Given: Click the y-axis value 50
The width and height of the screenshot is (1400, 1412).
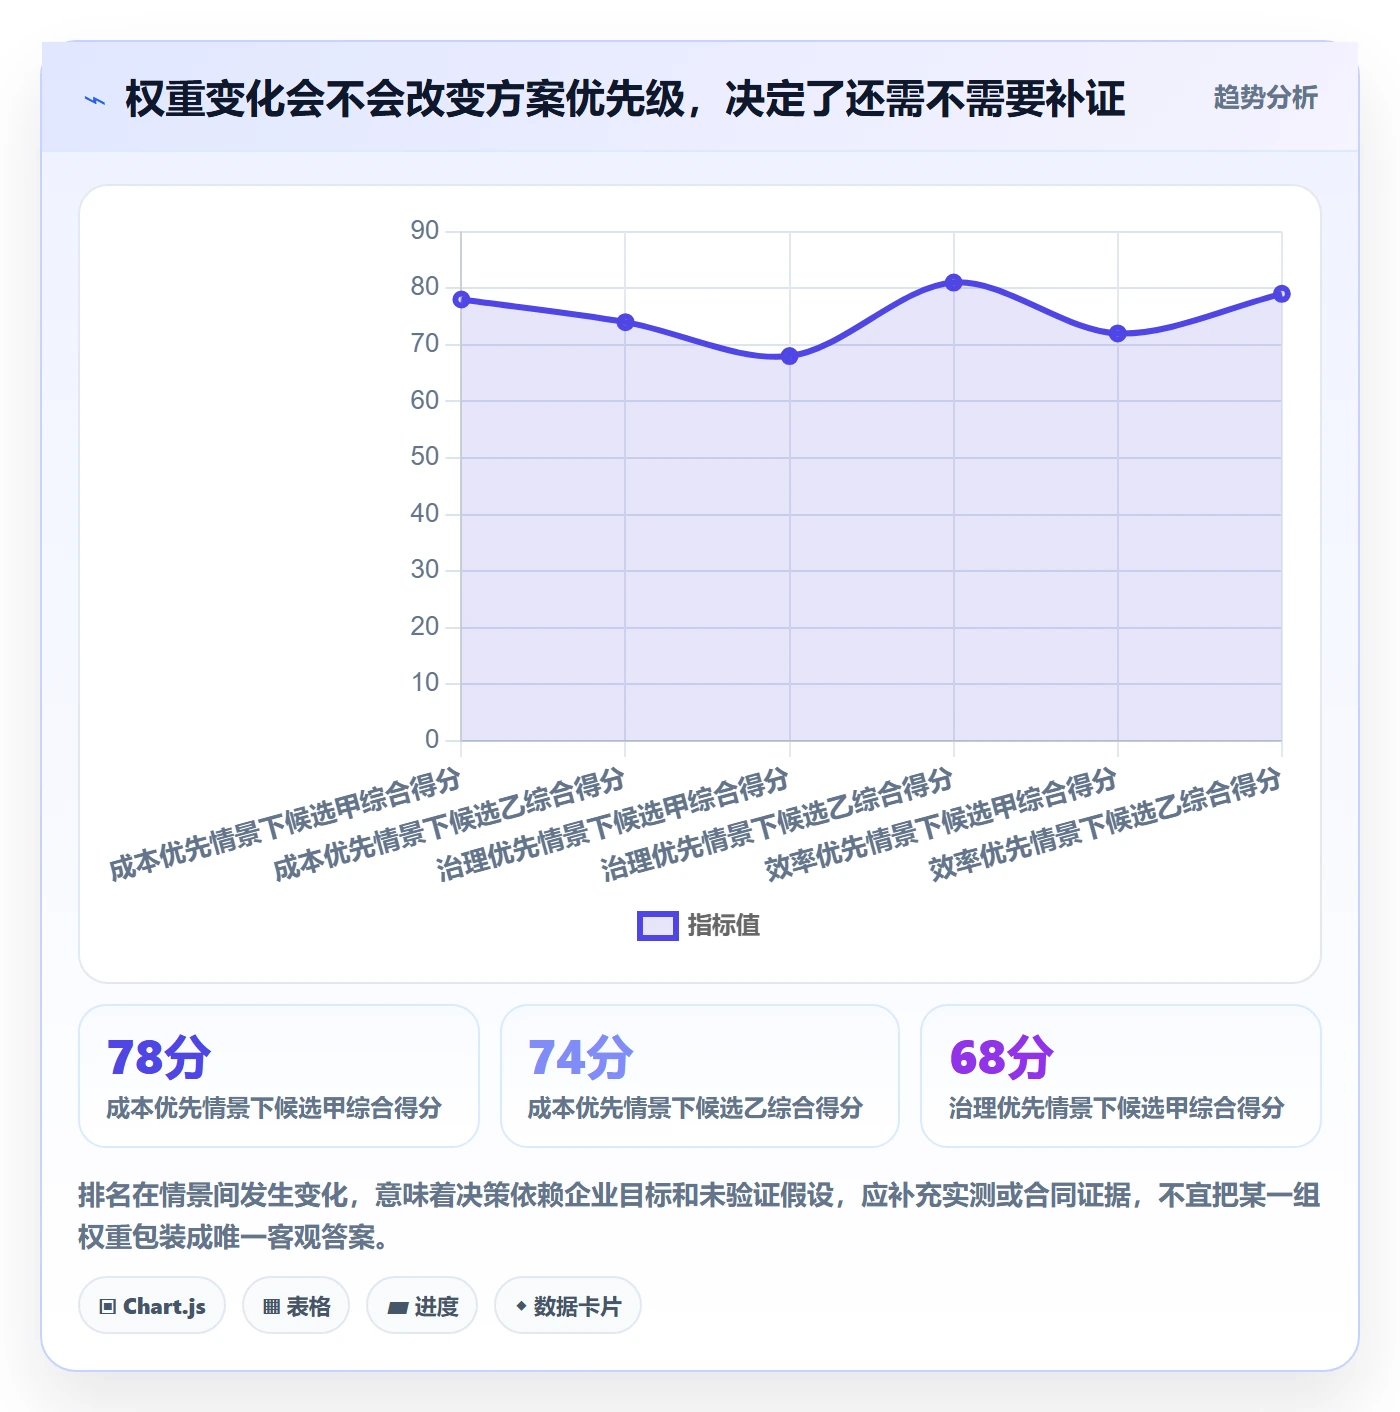Looking at the screenshot, I should point(425,457).
